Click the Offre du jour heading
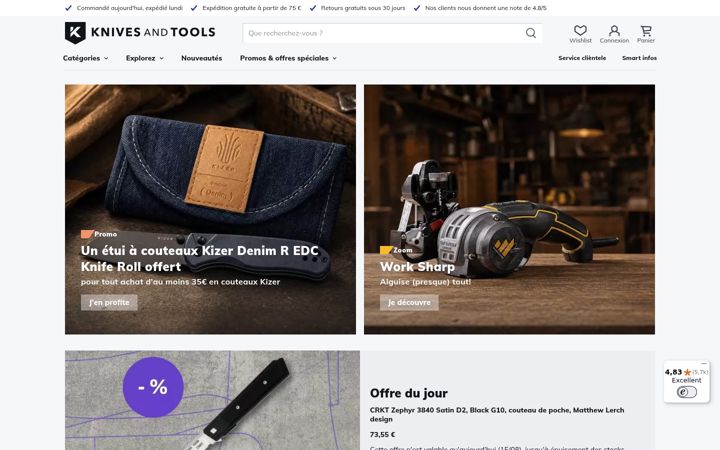 [409, 394]
